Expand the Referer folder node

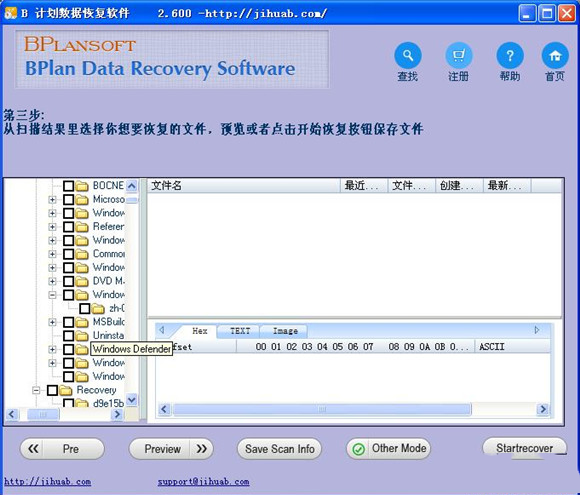(x=52, y=226)
